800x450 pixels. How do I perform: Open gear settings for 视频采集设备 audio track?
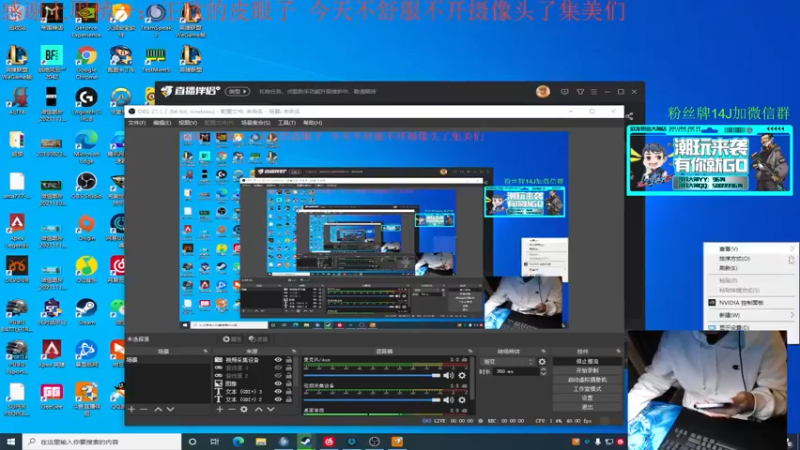click(x=462, y=400)
